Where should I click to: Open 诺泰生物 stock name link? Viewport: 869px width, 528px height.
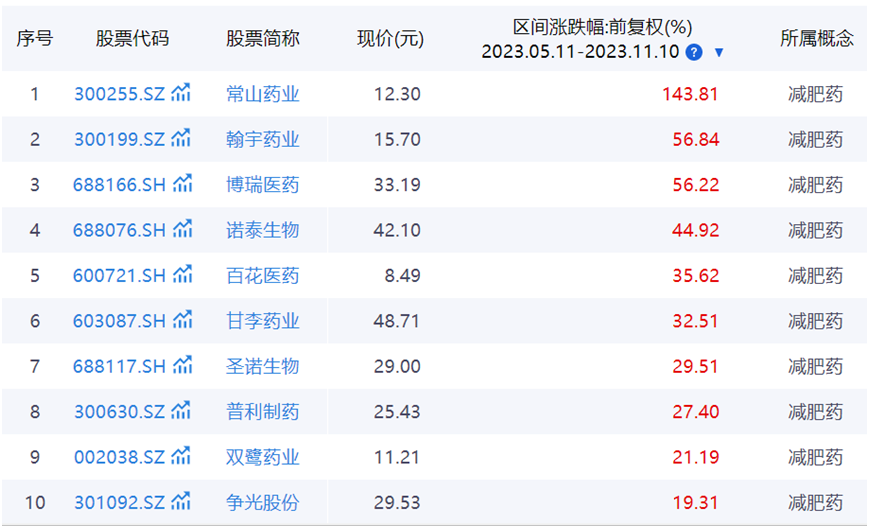click(263, 230)
